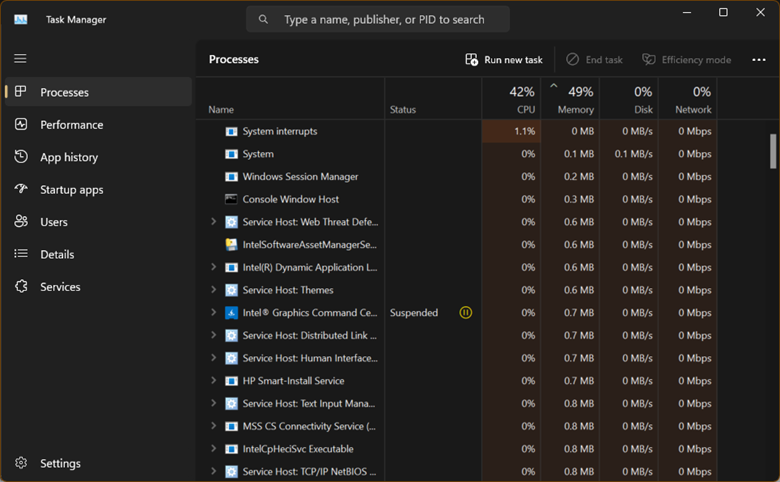This screenshot has width=780, height=482.
Task: Expand the HP Smart-Install Service row
Action: 213,380
